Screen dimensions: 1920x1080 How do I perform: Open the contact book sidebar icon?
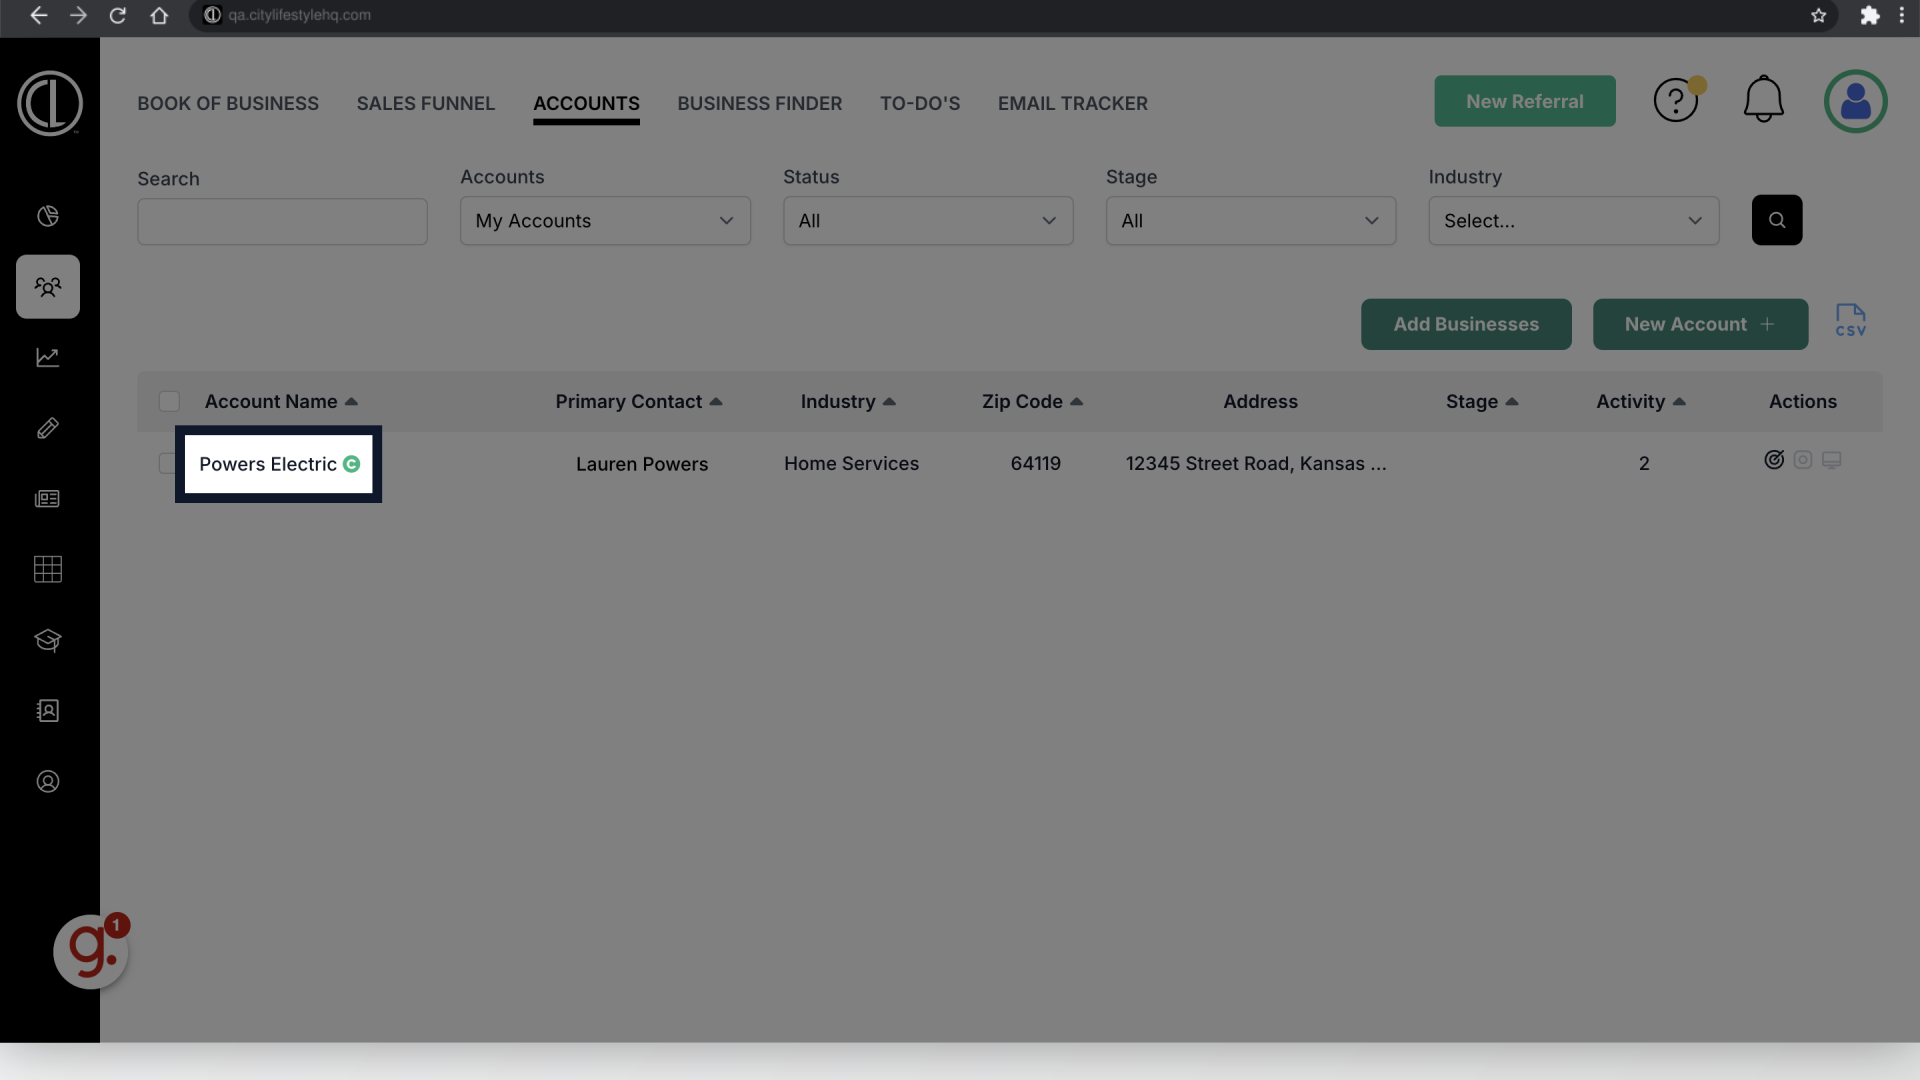(x=48, y=711)
